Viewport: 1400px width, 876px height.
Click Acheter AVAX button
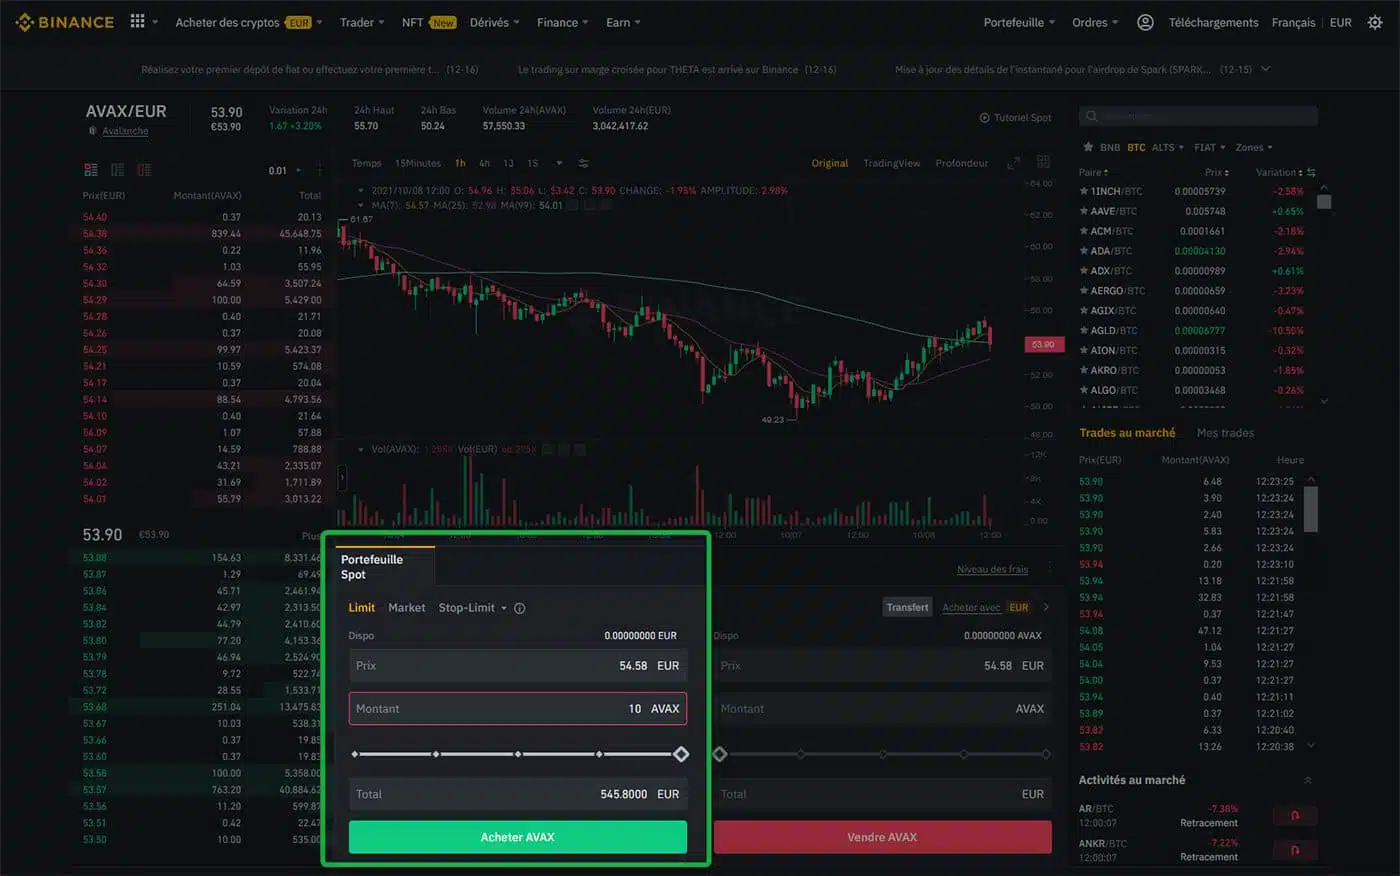point(517,837)
